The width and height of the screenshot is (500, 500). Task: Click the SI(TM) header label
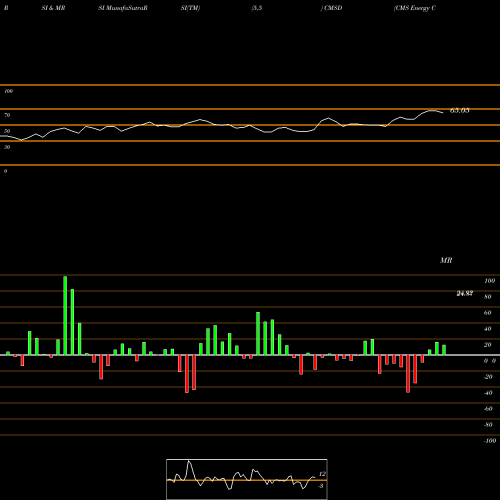[x=190, y=8]
